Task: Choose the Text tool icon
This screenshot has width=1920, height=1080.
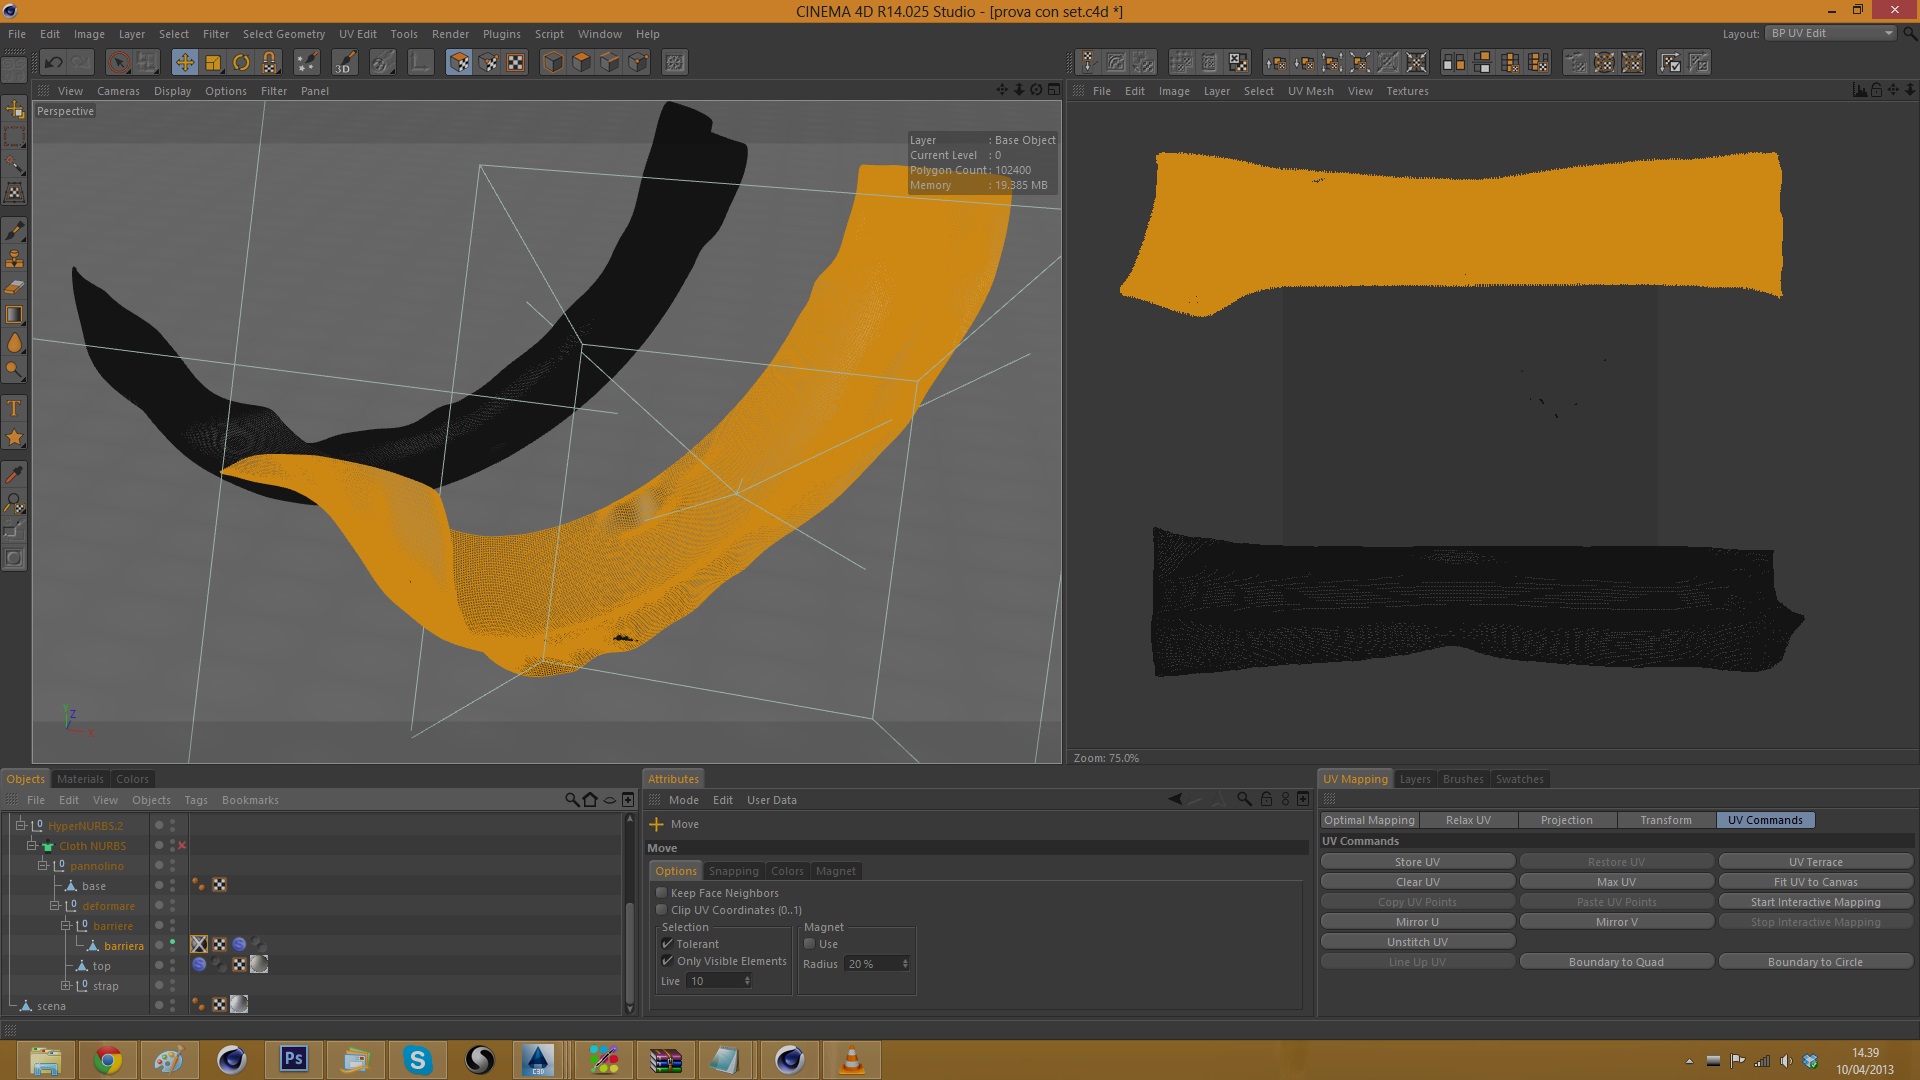Action: point(15,408)
